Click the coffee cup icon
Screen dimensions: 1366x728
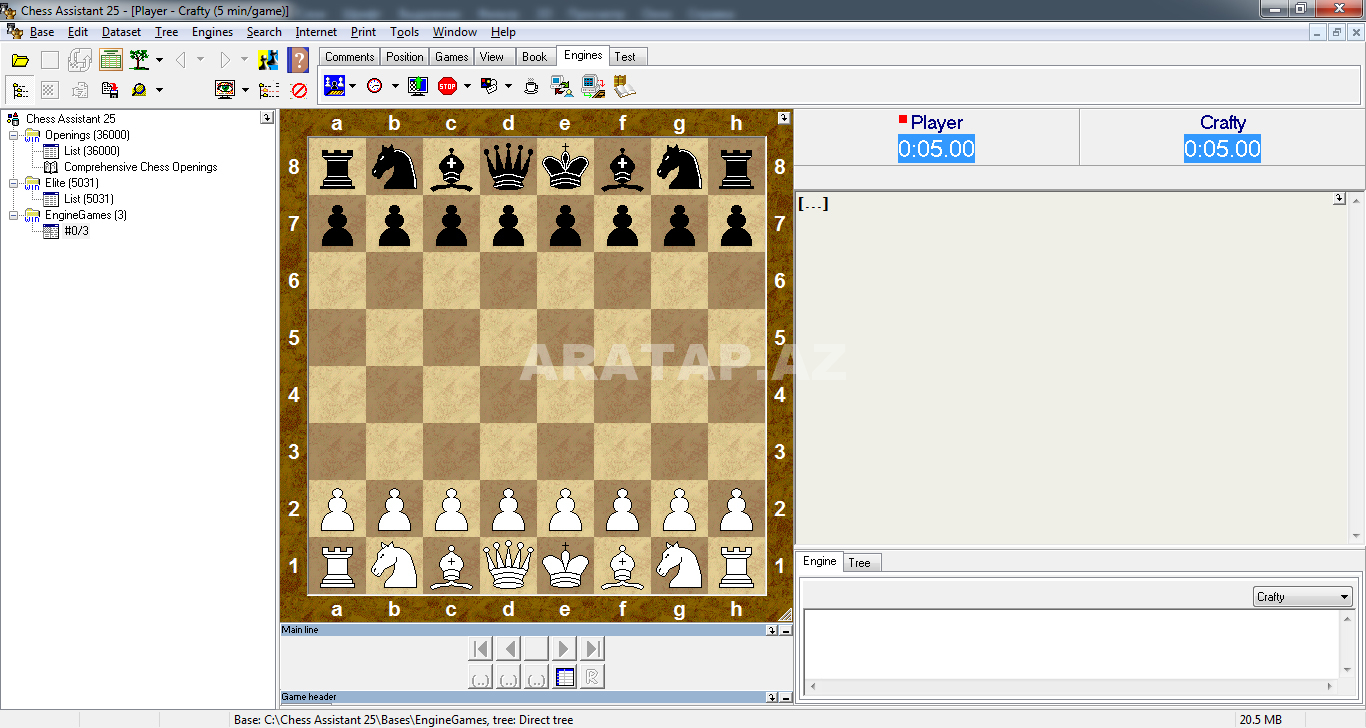pyautogui.click(x=531, y=86)
